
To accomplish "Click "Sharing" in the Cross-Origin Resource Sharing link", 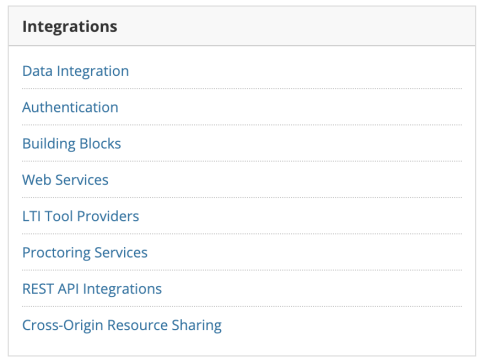I will point(196,326).
